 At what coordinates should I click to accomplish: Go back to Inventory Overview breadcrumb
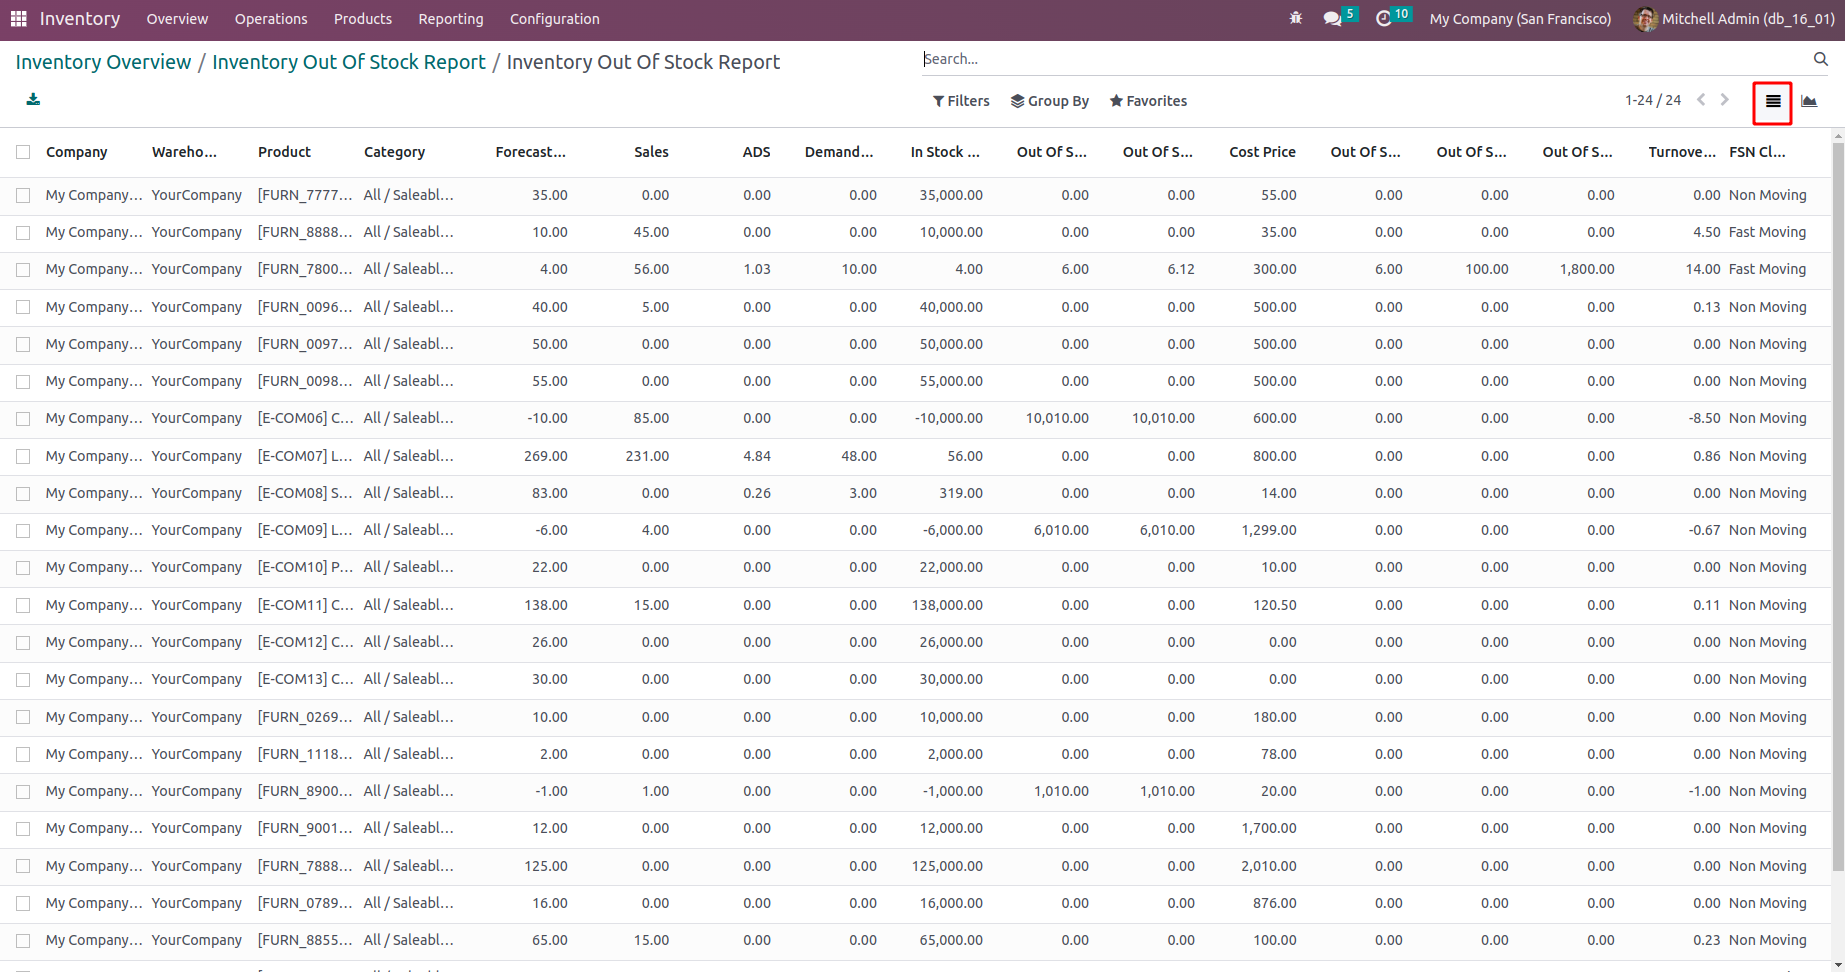103,62
